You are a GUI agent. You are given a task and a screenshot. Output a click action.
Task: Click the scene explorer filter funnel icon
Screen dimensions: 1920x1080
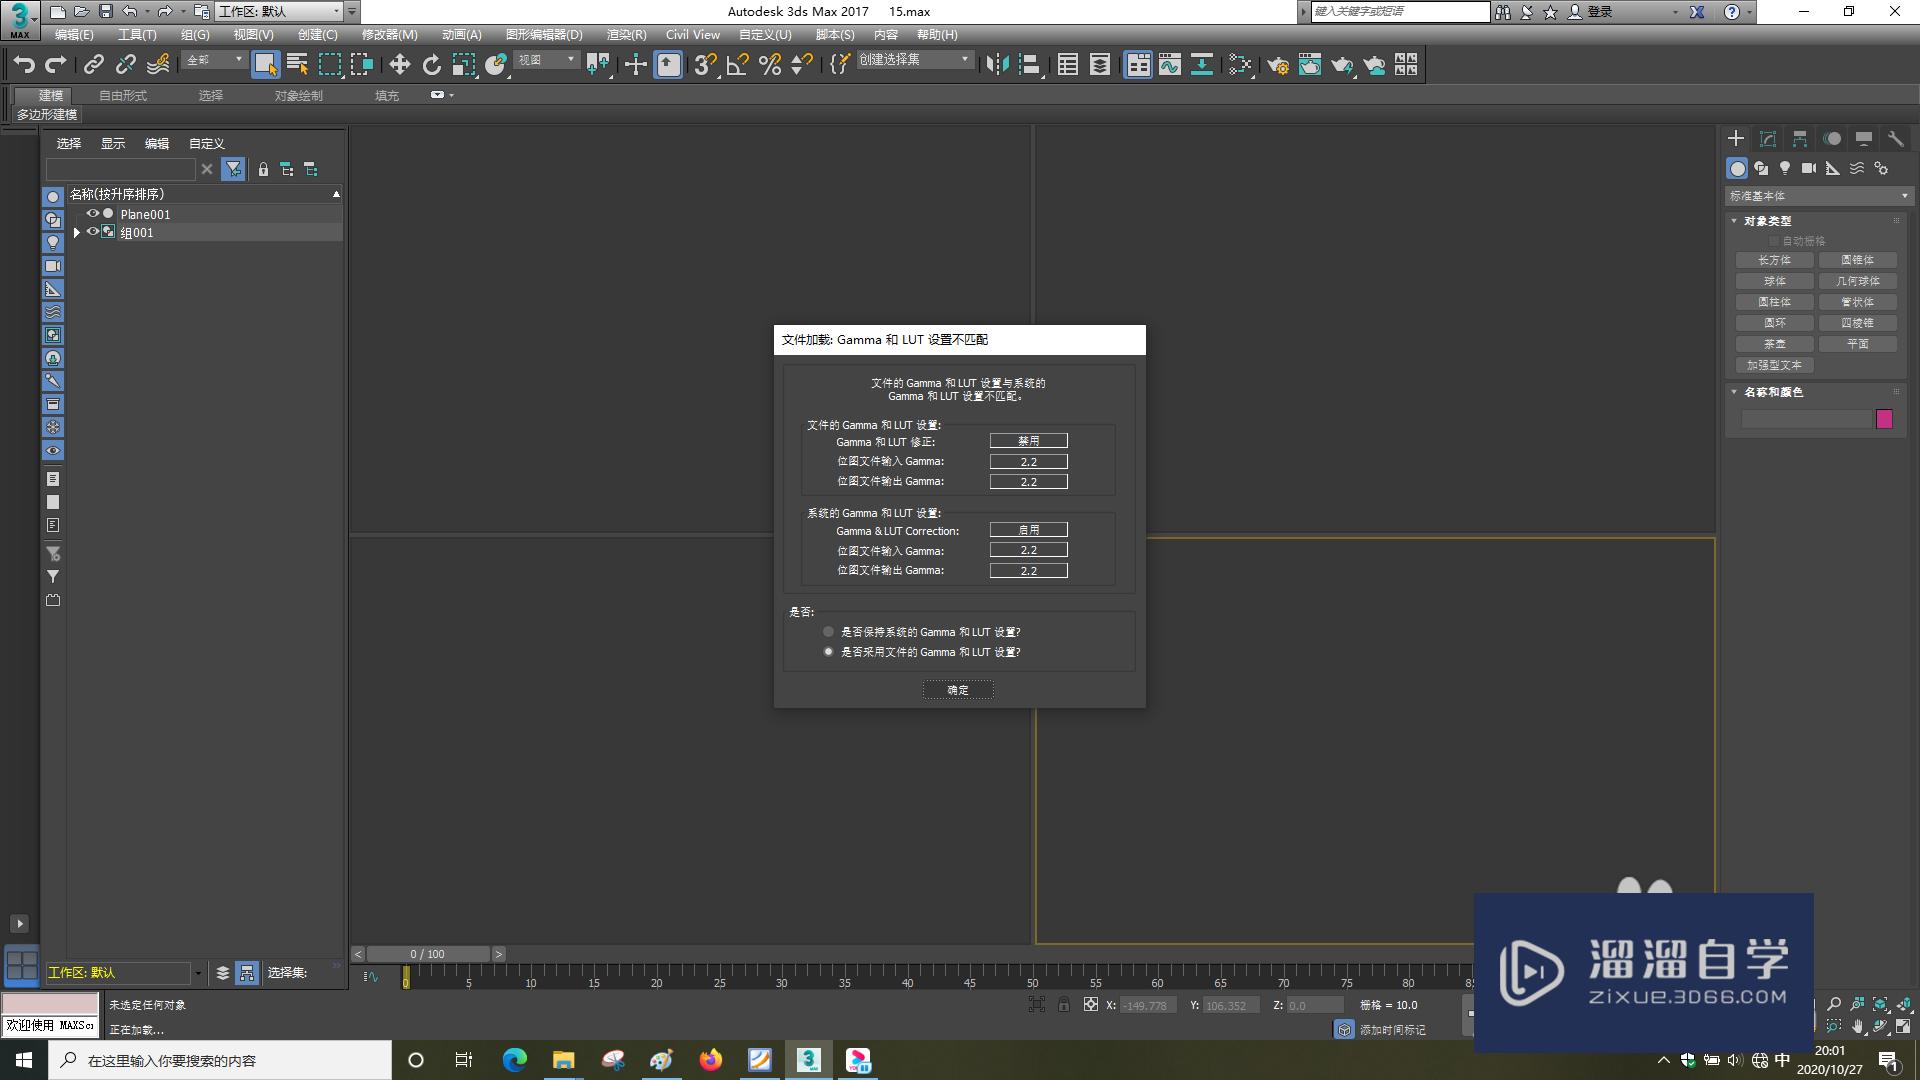coord(233,169)
